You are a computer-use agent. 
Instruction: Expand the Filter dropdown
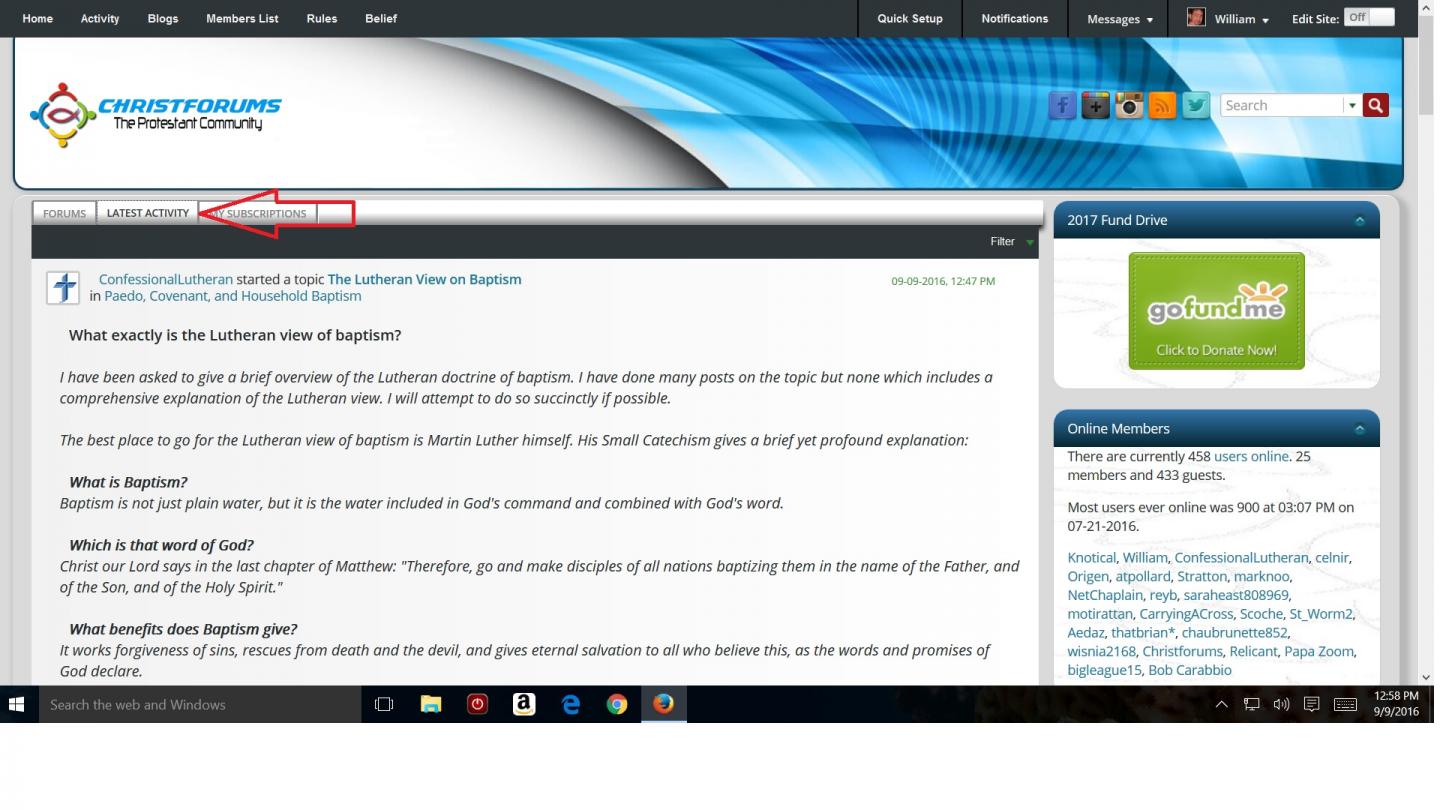[1012, 241]
